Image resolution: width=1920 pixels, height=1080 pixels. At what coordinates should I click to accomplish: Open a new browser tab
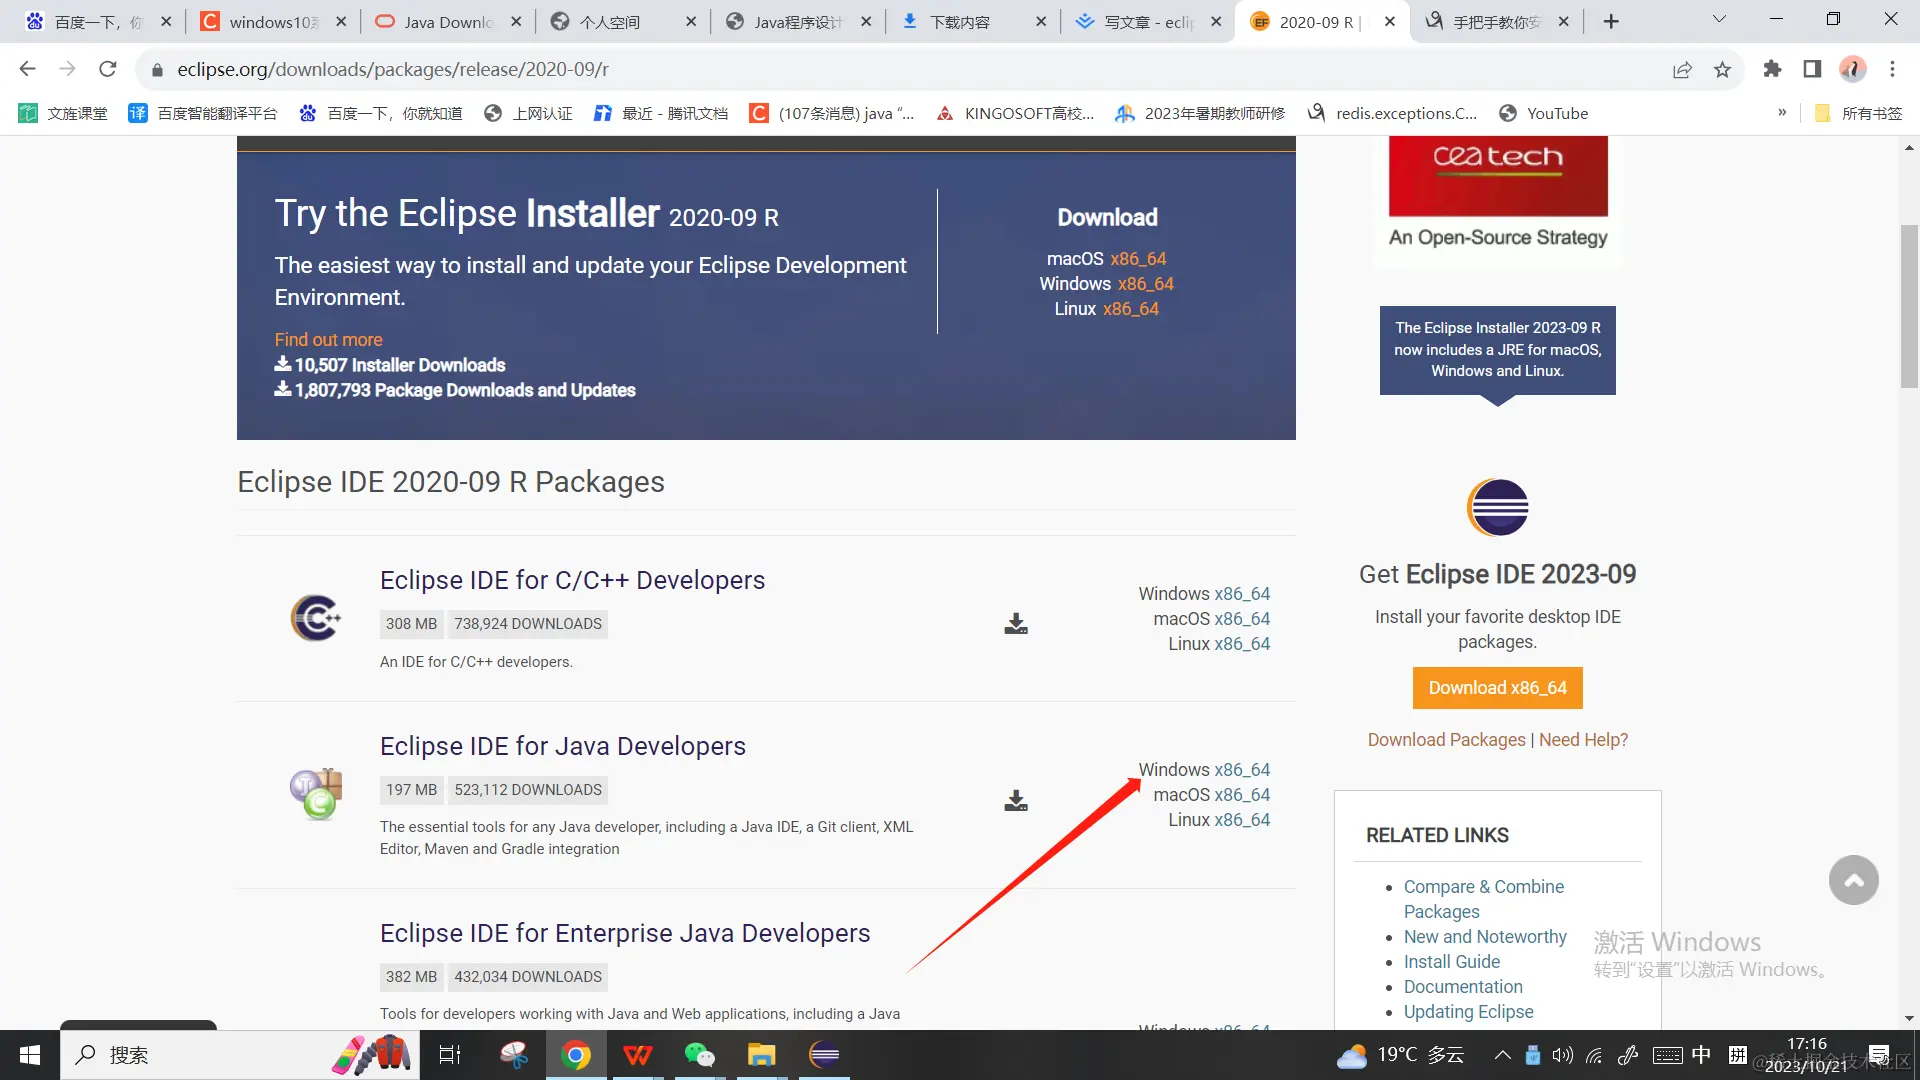[1611, 21]
